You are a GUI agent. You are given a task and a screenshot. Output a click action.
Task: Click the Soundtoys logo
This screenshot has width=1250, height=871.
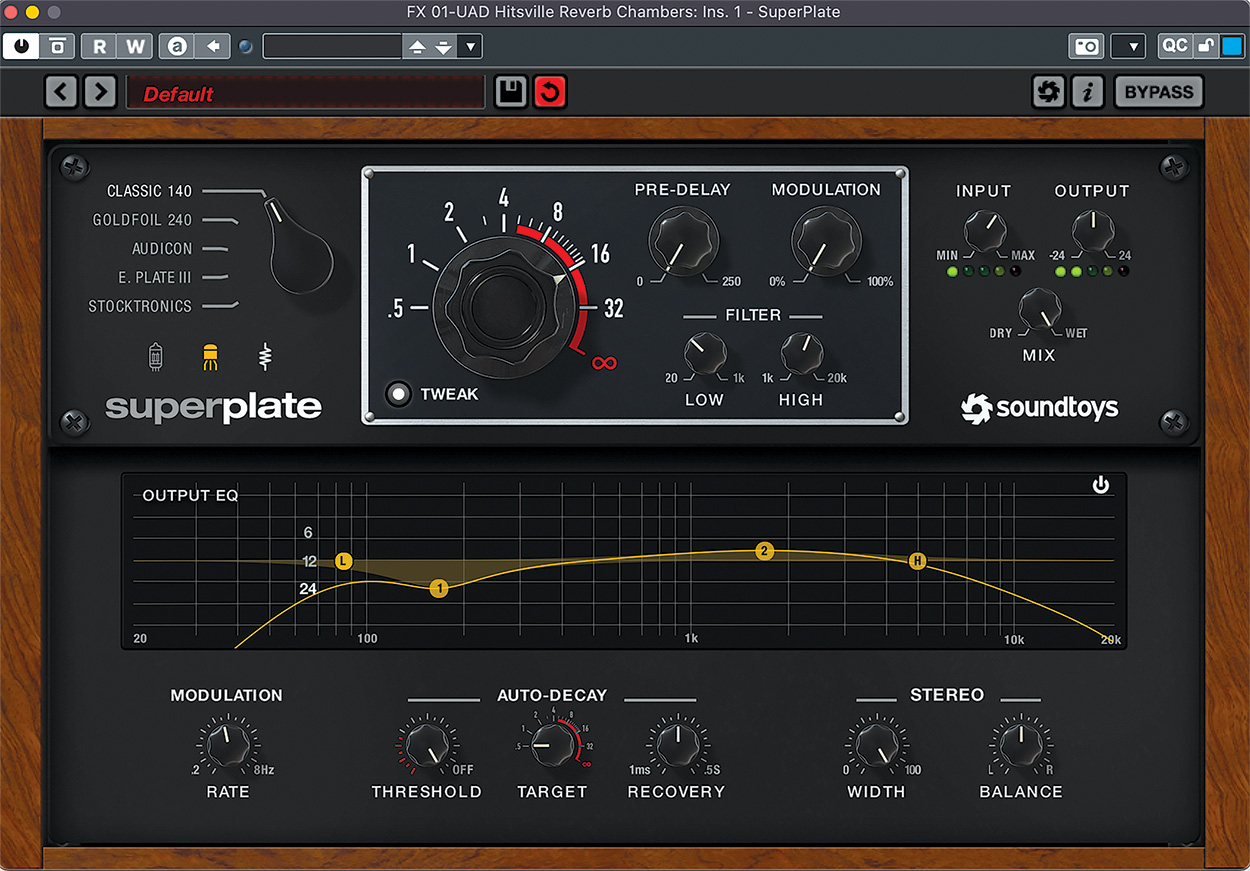point(1038,408)
